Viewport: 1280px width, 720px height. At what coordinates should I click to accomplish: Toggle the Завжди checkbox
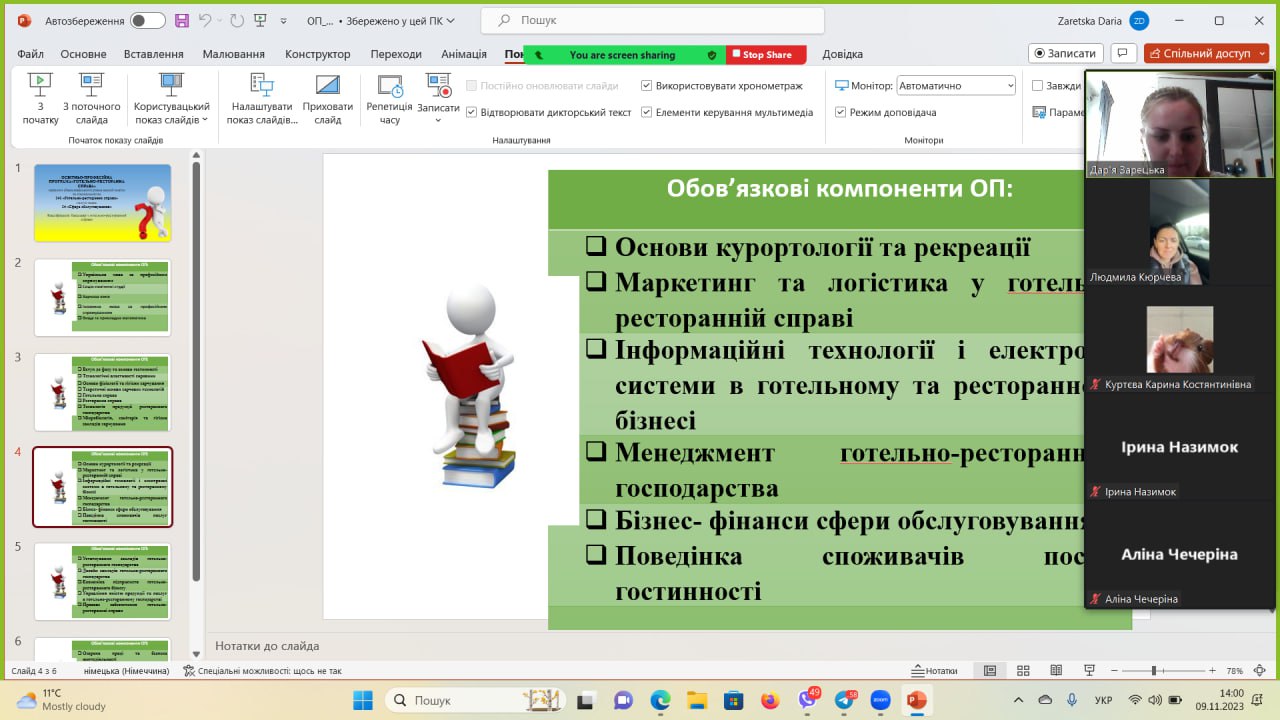[1038, 86]
